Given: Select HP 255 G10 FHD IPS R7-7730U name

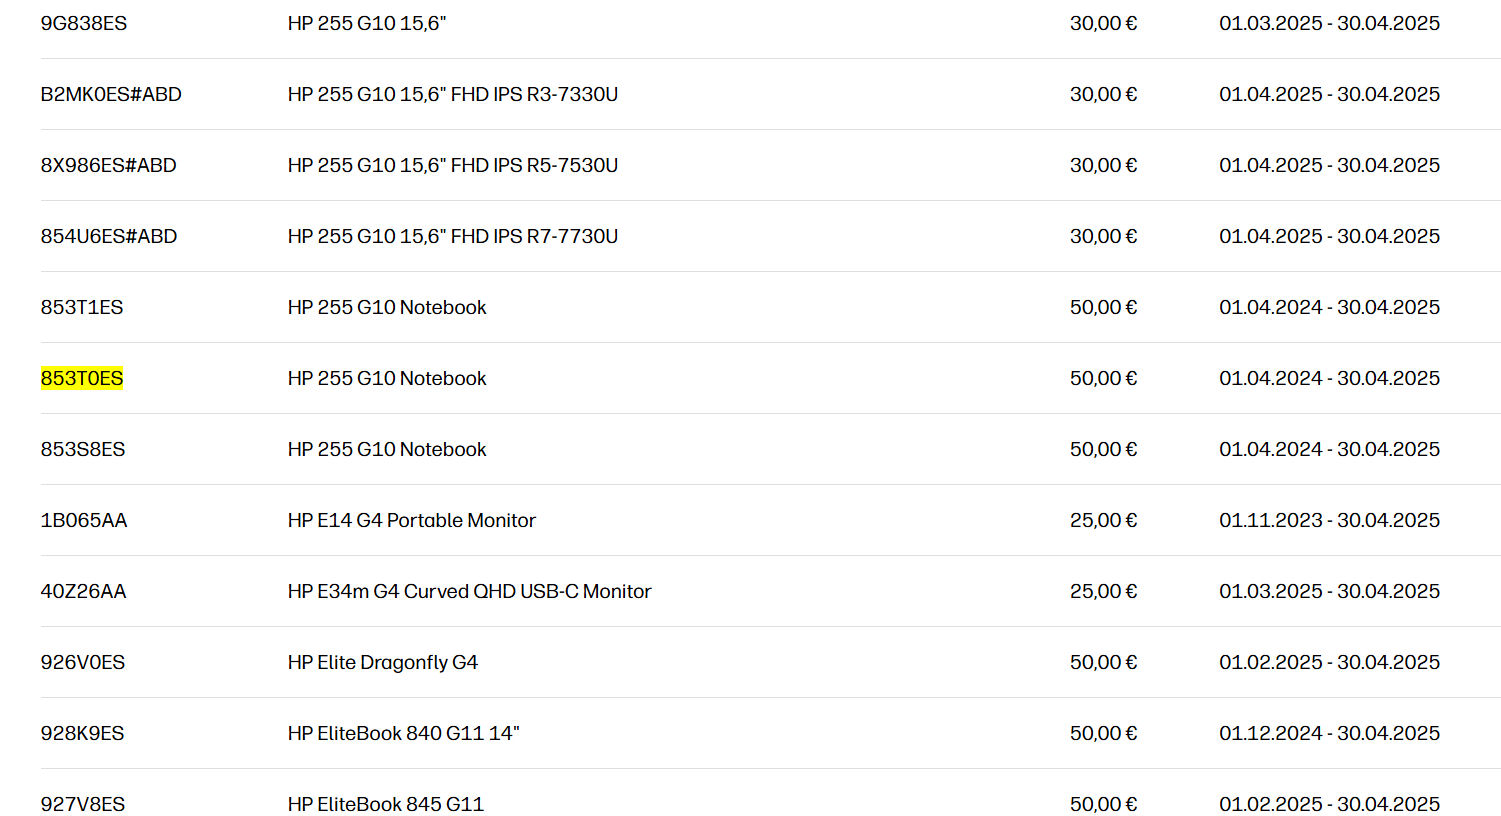Looking at the screenshot, I should 452,236.
